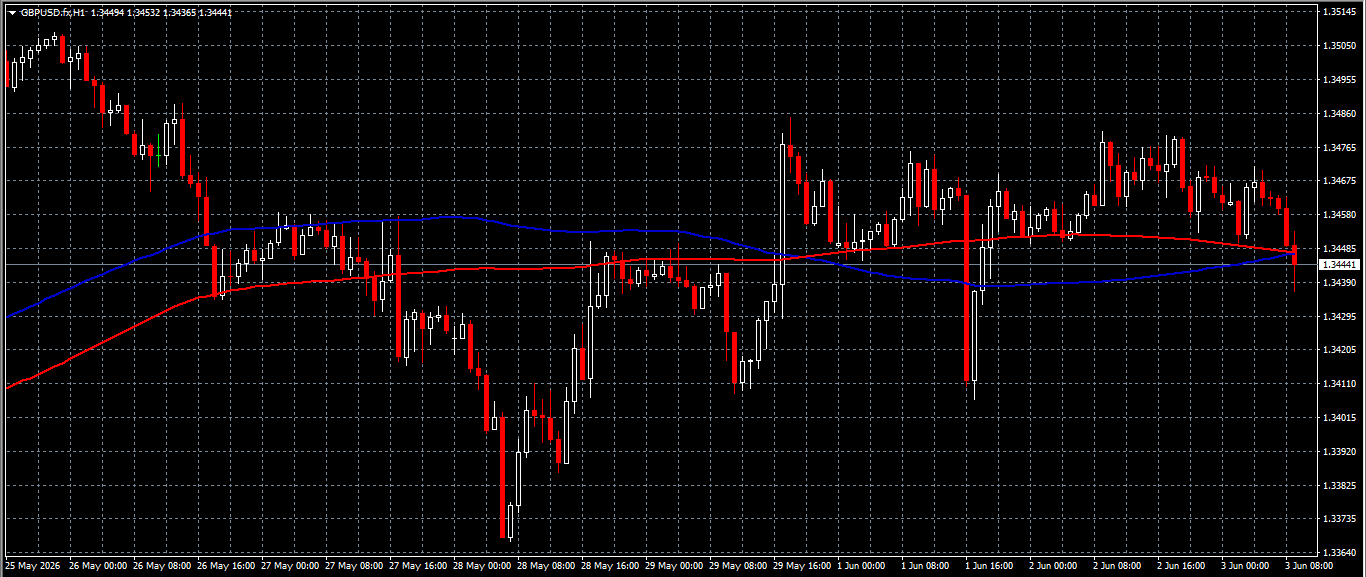Click the 1.34295 price scale label
The height and width of the screenshot is (577, 1366).
(1339, 317)
